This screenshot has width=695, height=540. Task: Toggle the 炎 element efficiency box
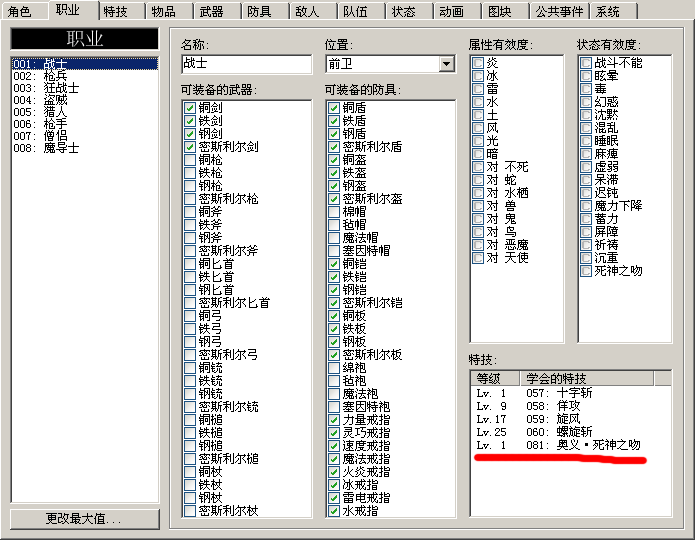[478, 63]
